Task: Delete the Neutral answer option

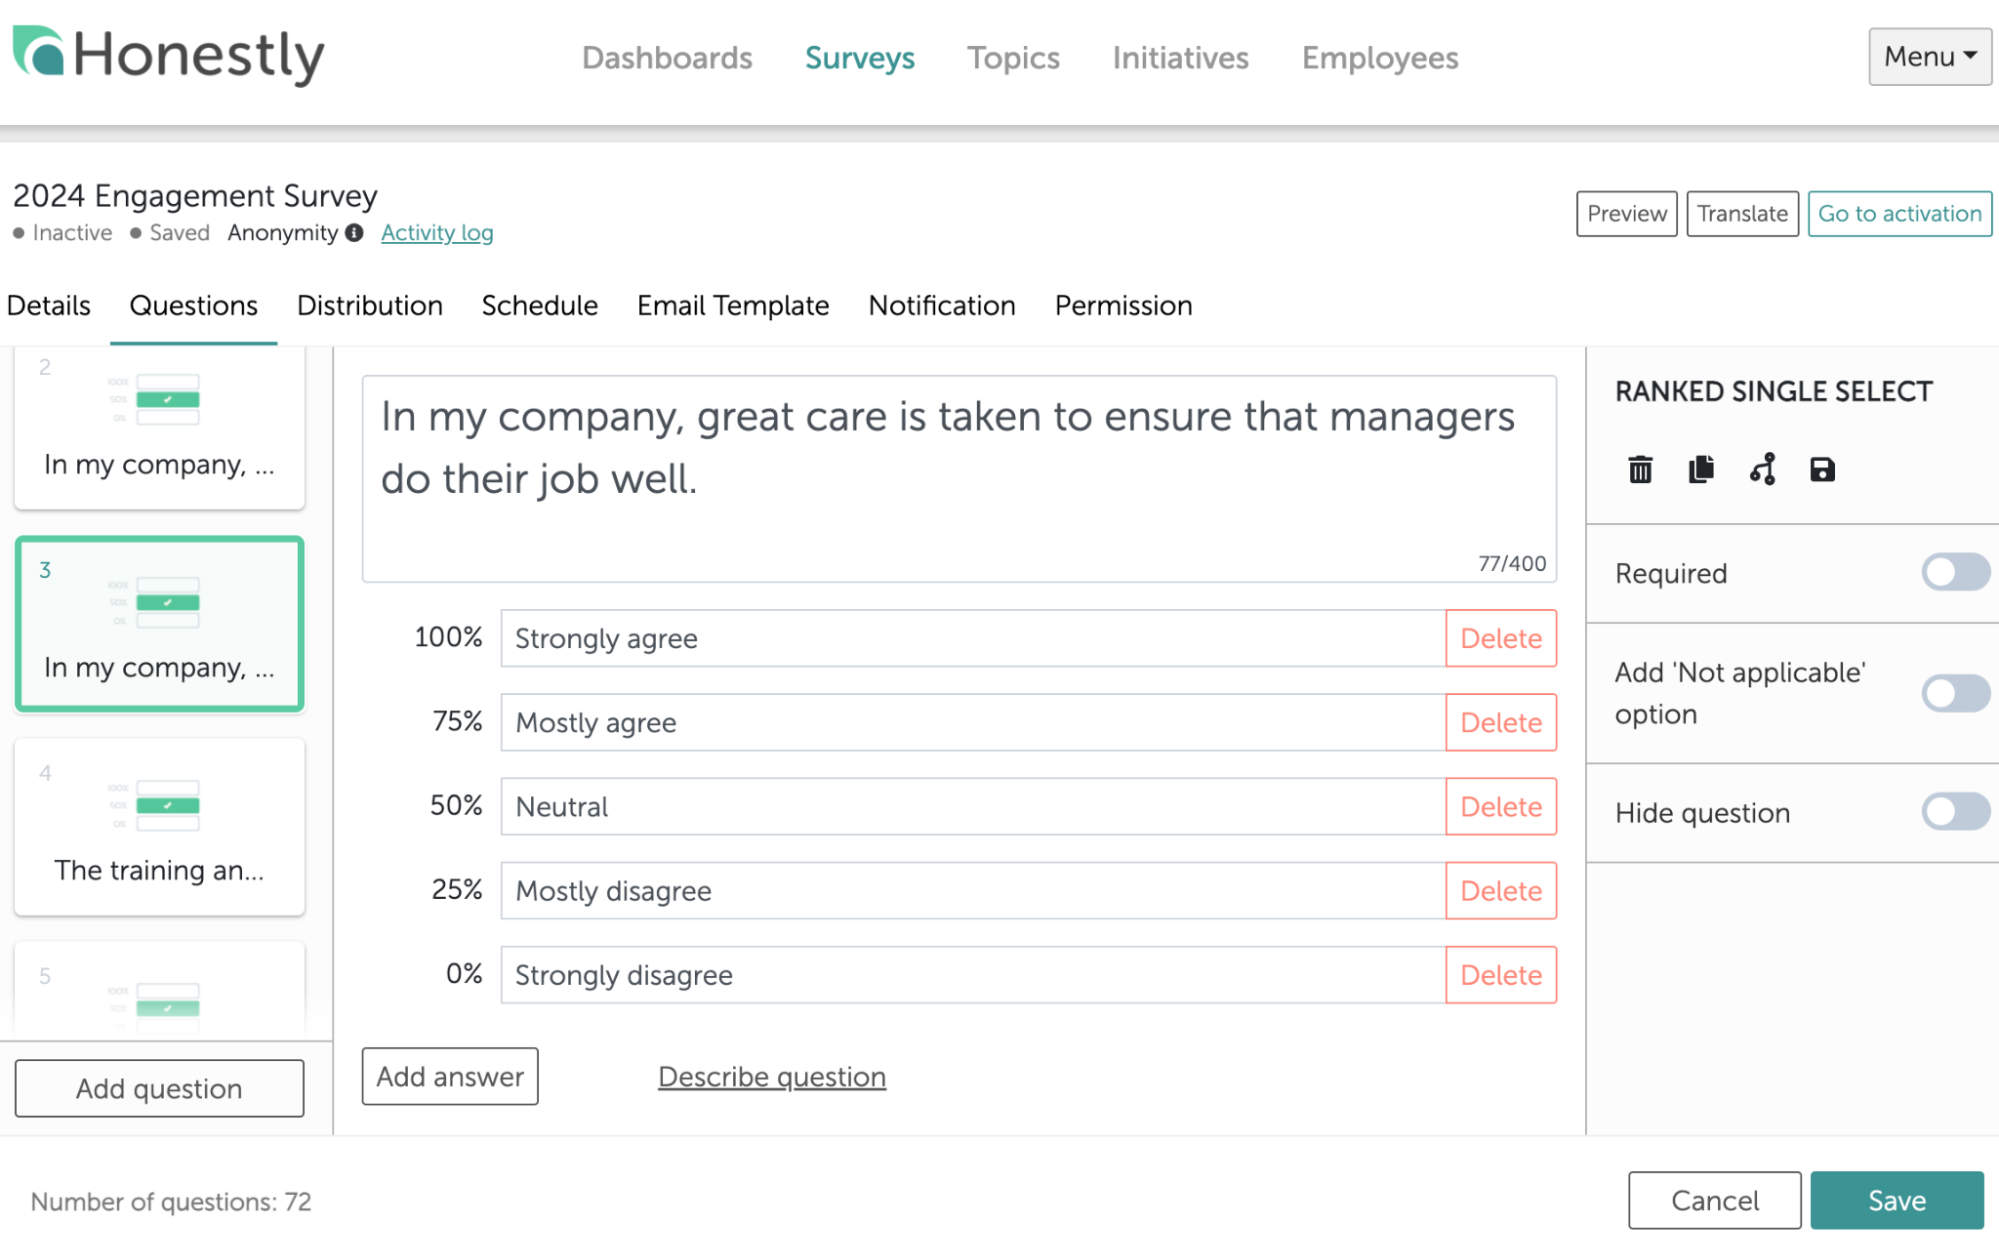Action: pos(1500,807)
